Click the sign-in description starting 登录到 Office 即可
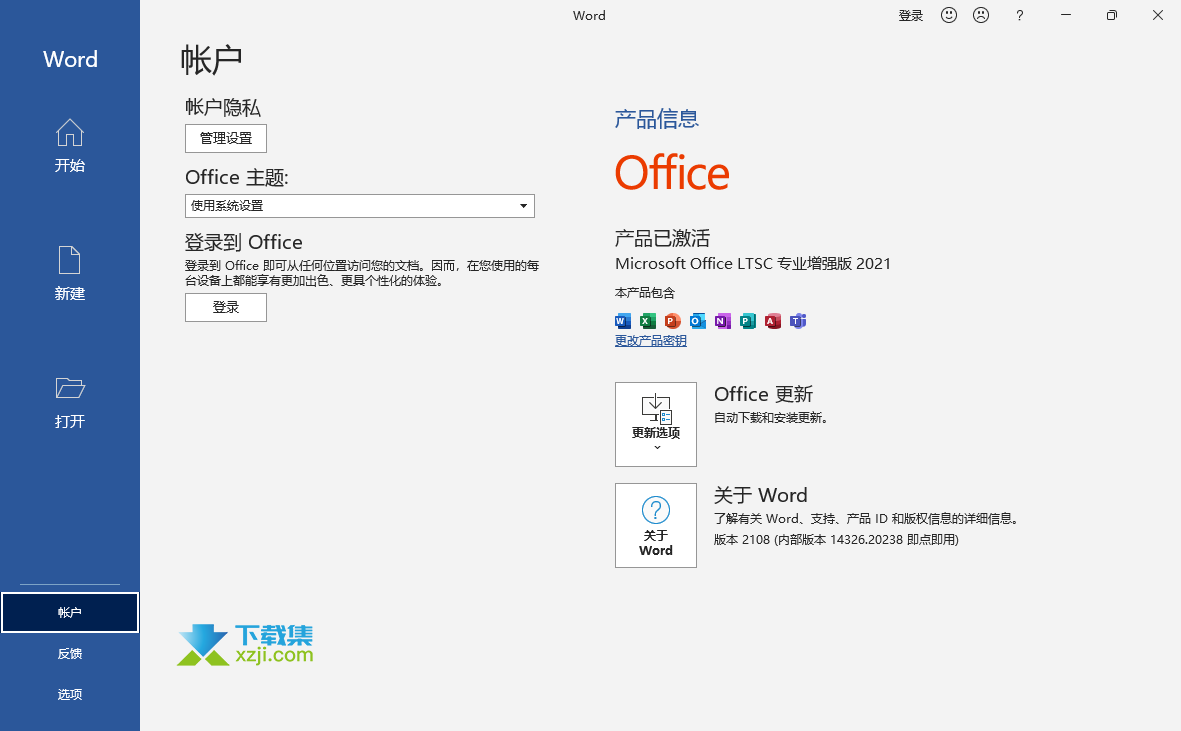This screenshot has width=1181, height=731. [x=362, y=273]
